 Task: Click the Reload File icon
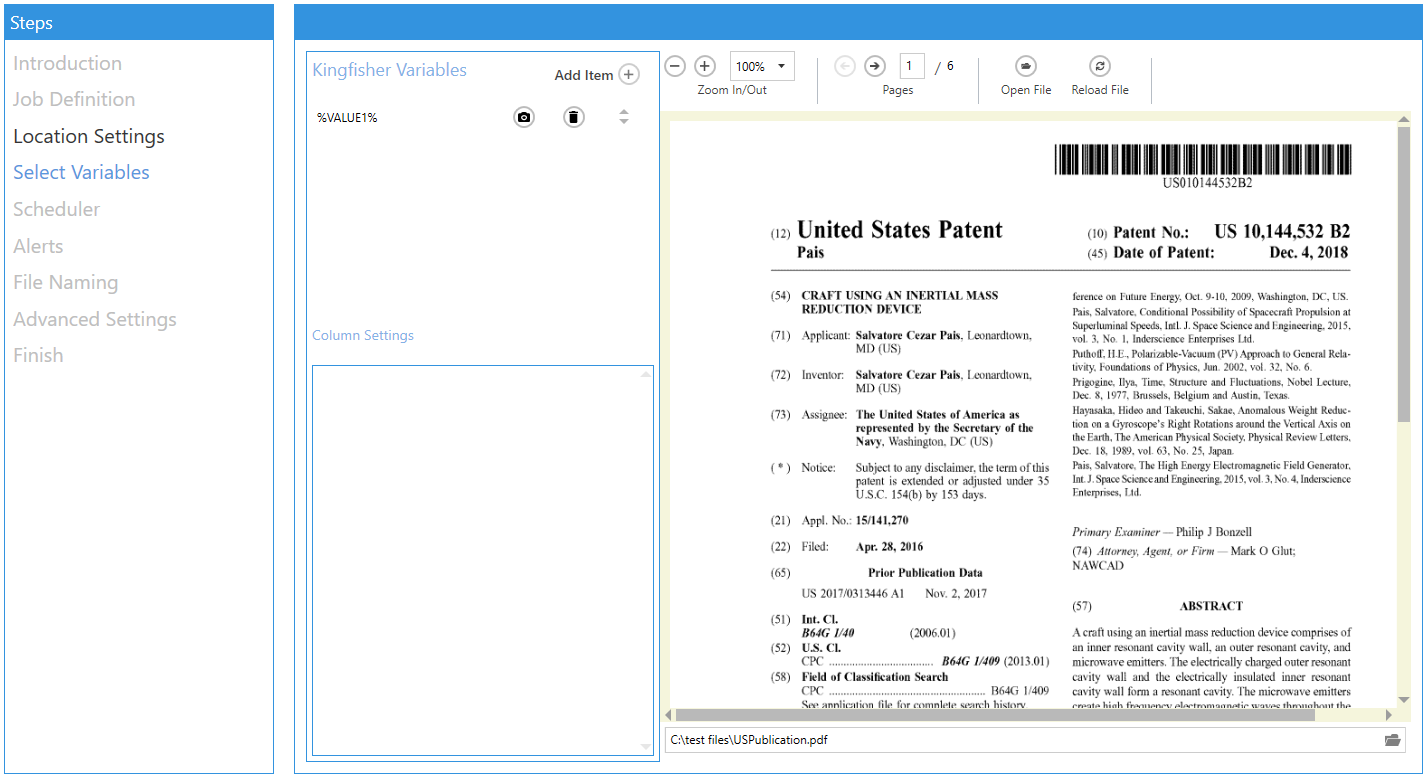1099,65
